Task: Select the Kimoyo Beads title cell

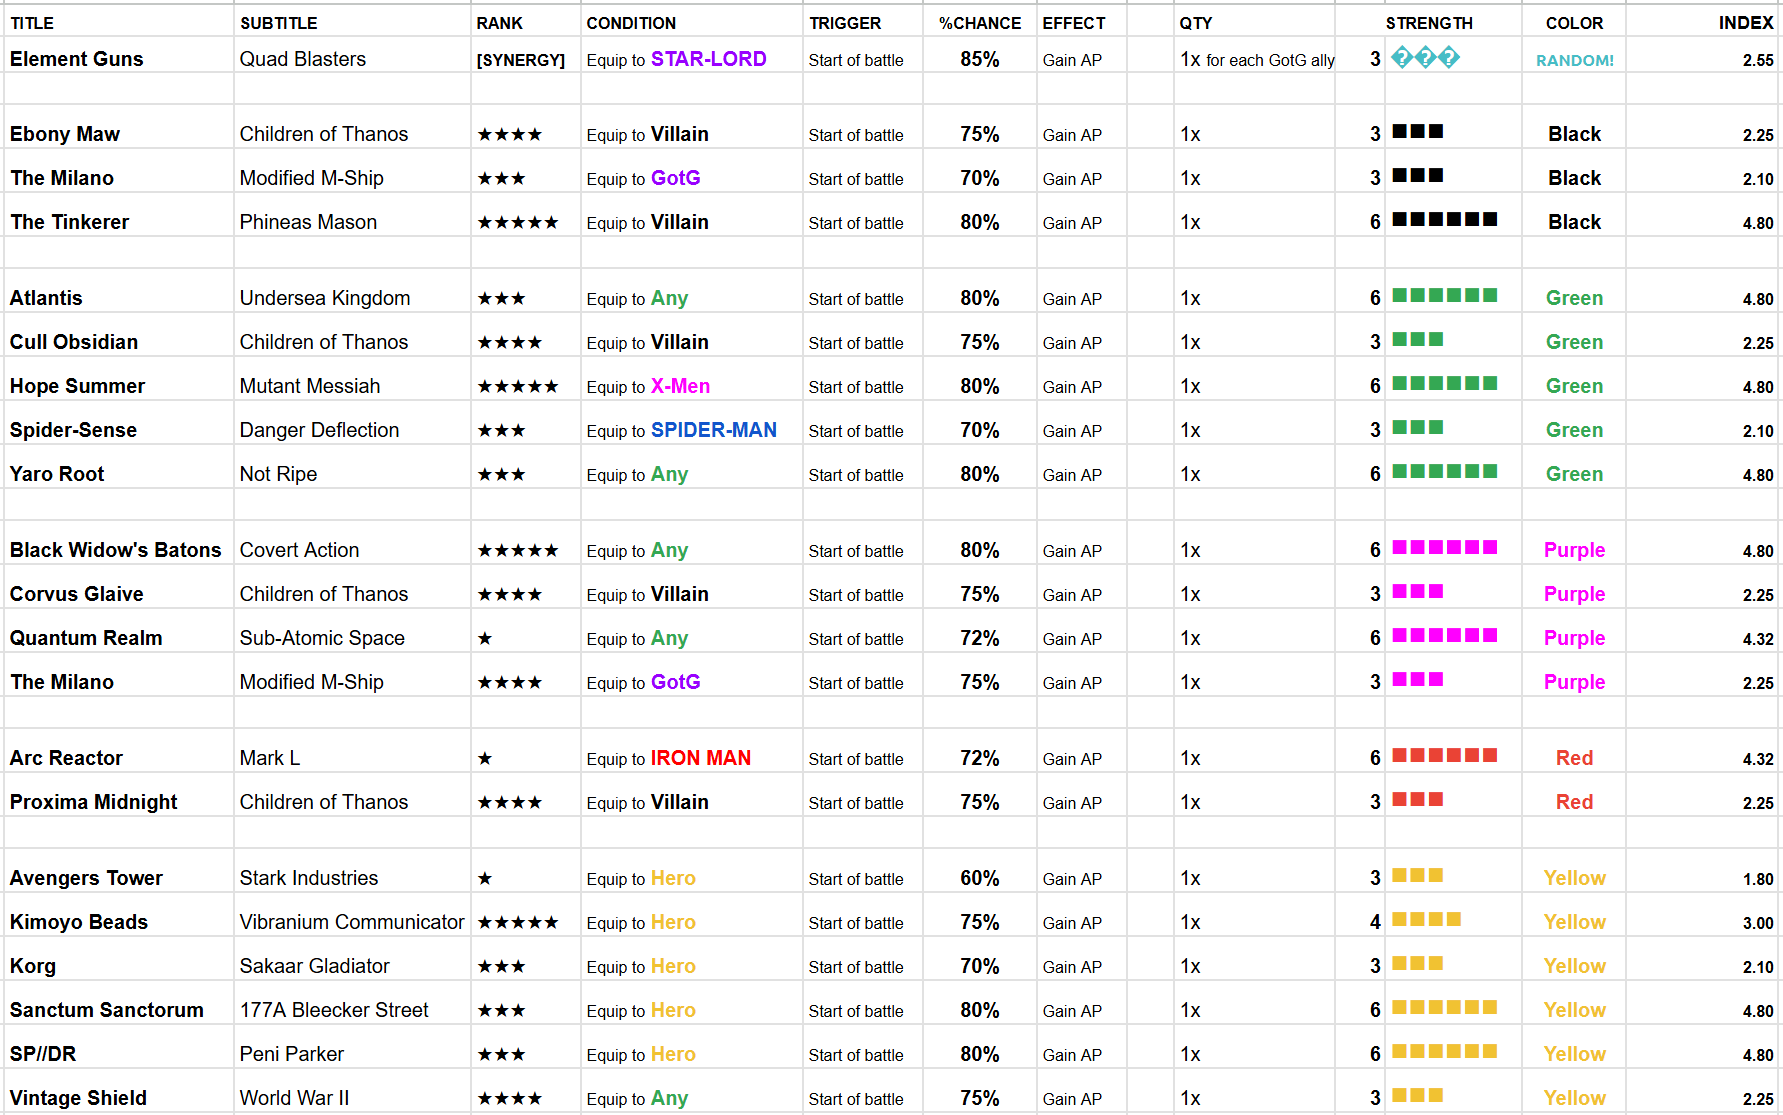Action: click(x=79, y=922)
